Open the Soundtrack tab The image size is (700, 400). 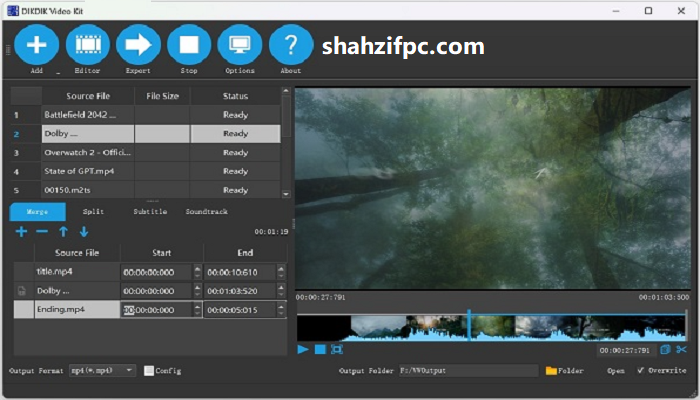click(x=207, y=212)
